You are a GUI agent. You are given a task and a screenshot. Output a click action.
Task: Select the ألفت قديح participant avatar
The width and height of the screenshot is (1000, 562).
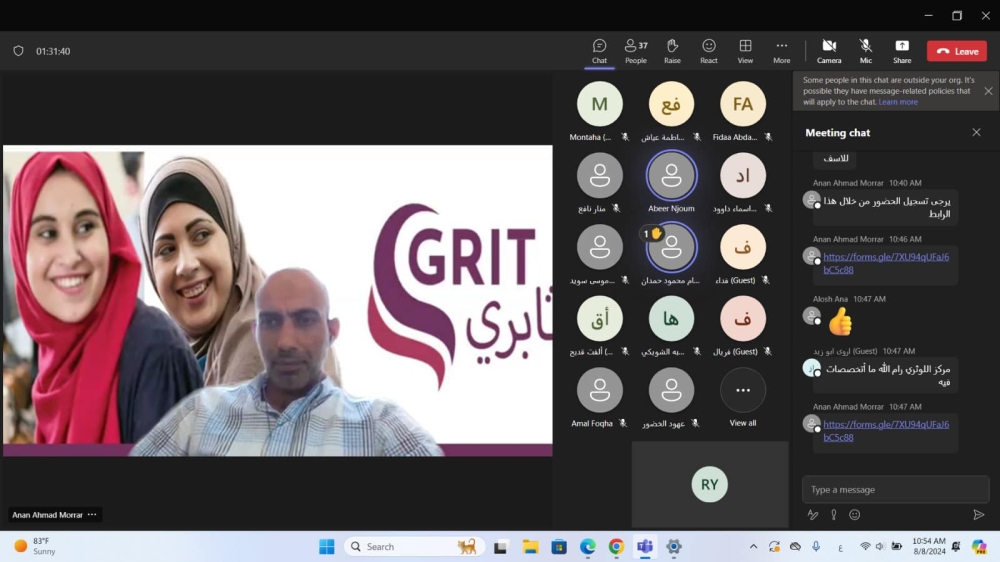click(599, 318)
